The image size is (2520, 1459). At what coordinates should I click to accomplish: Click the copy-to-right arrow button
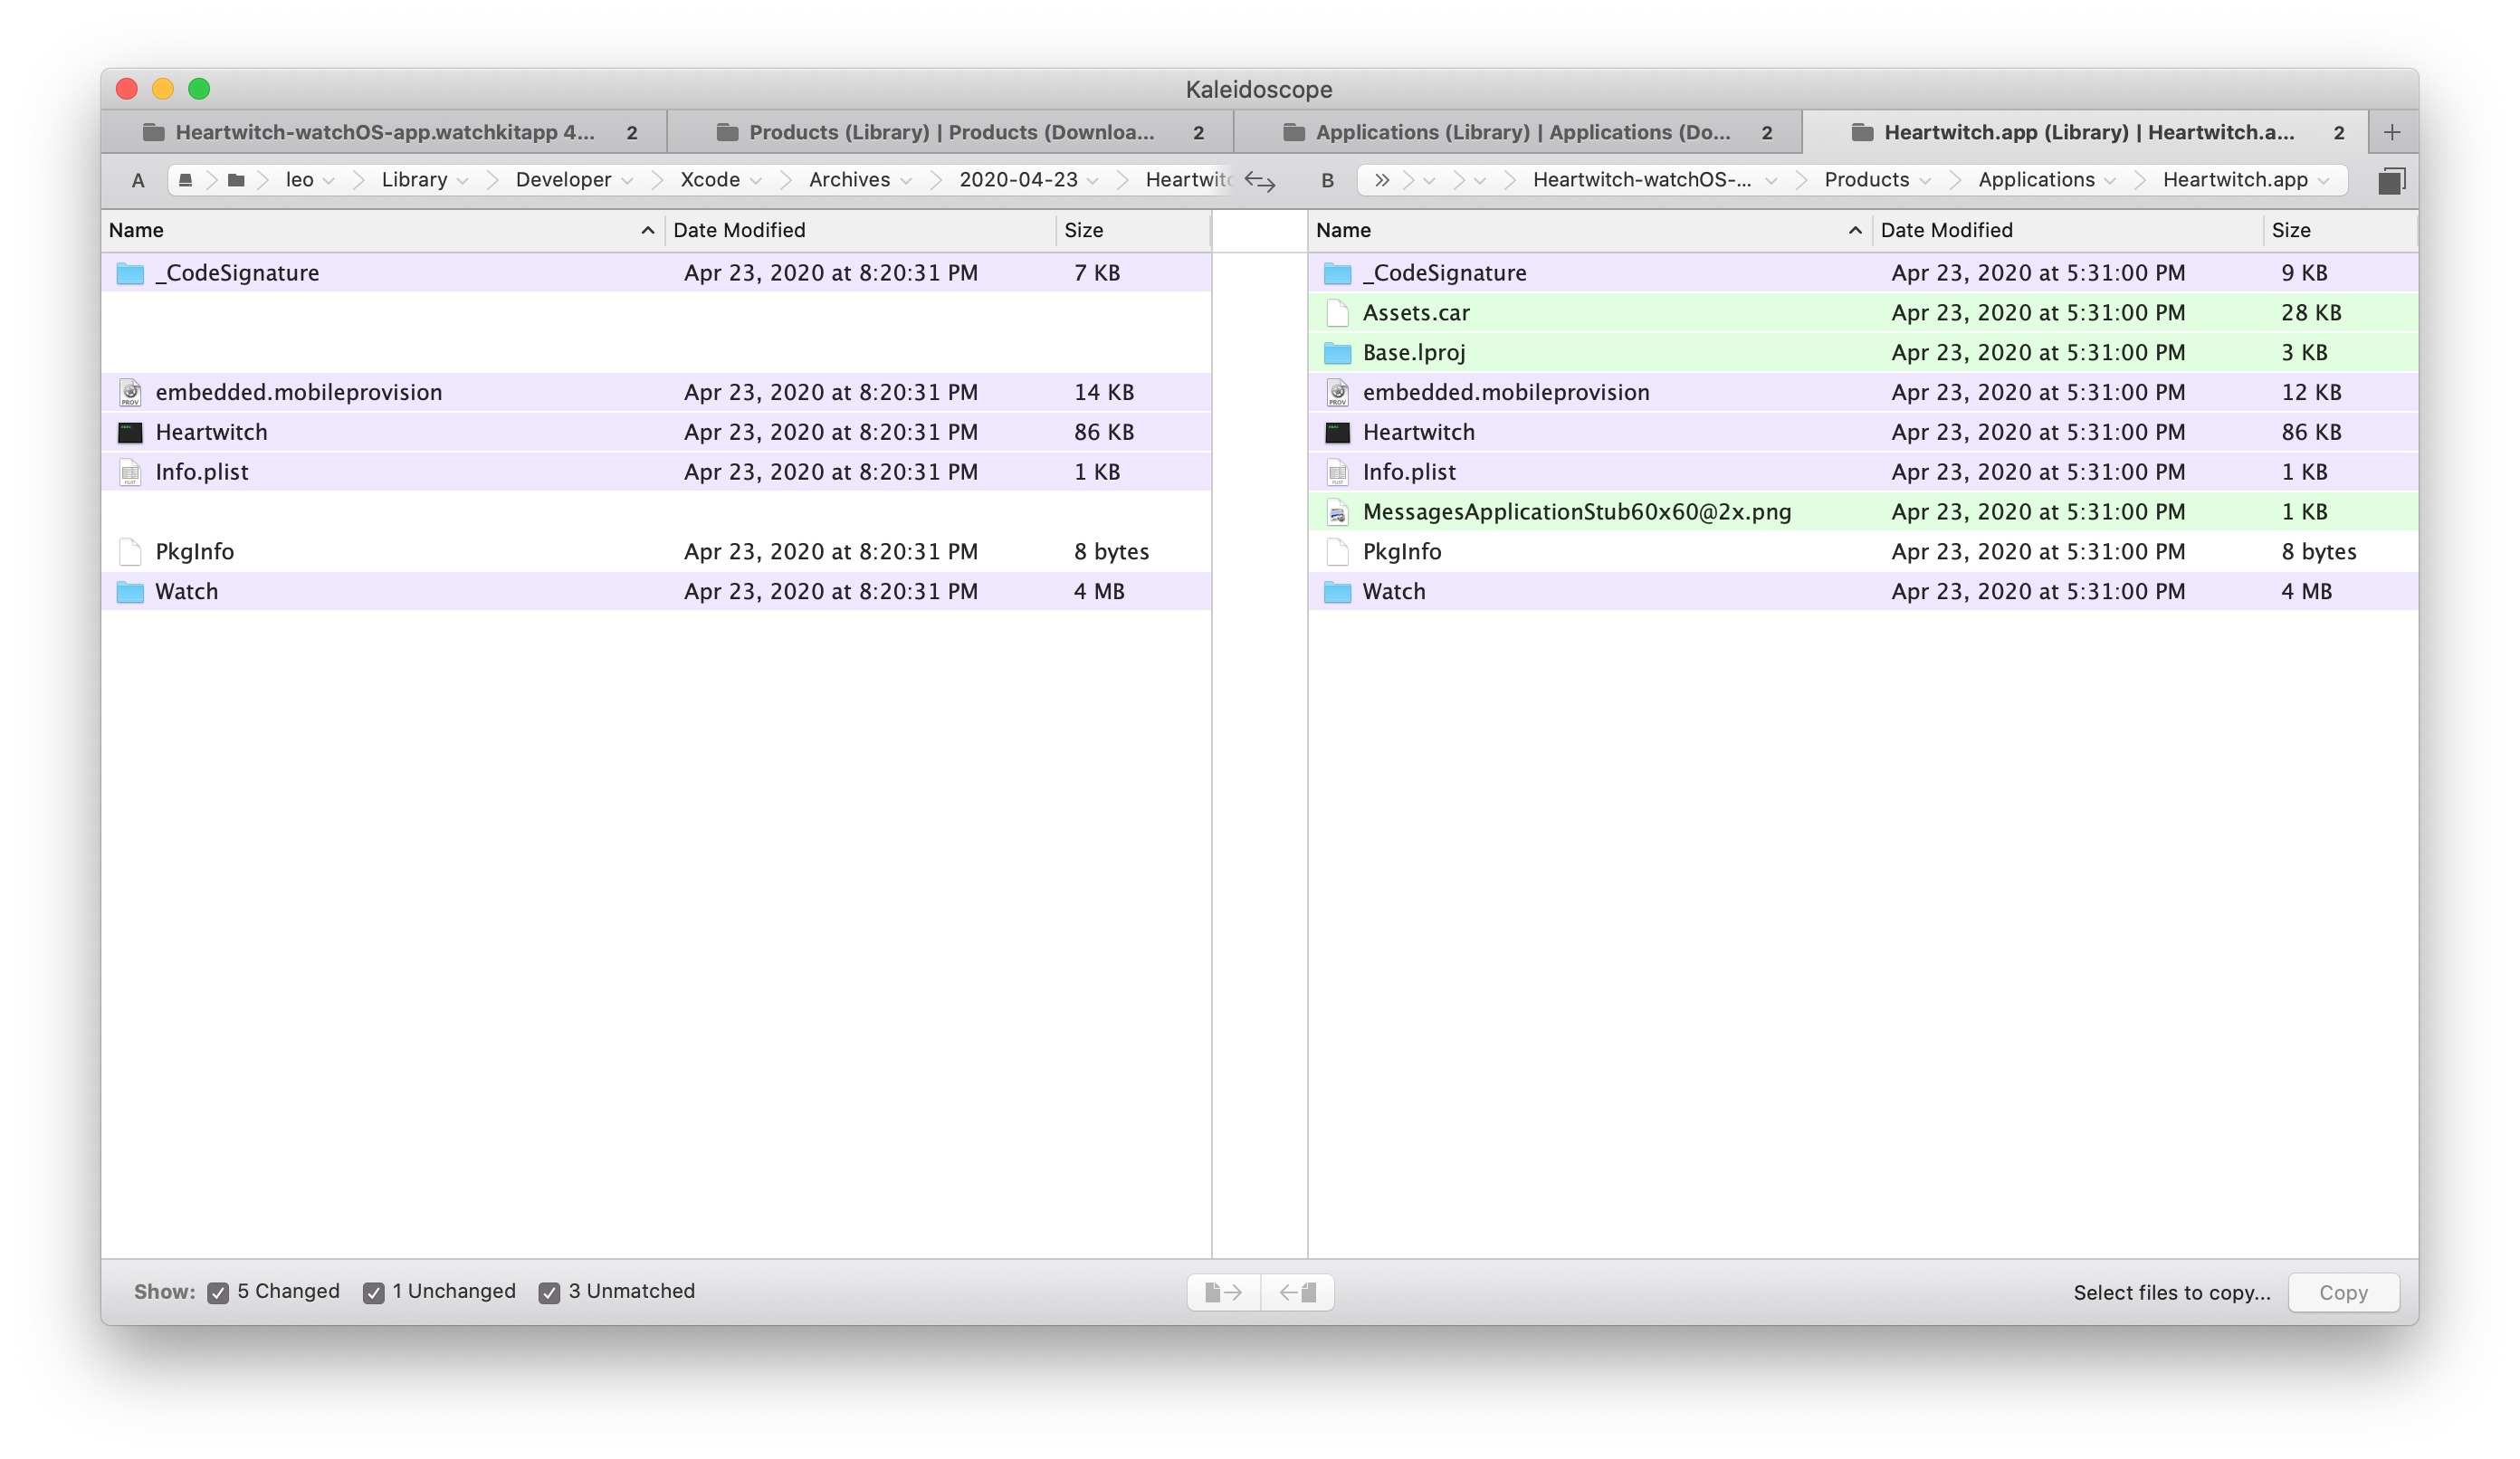tap(1223, 1292)
